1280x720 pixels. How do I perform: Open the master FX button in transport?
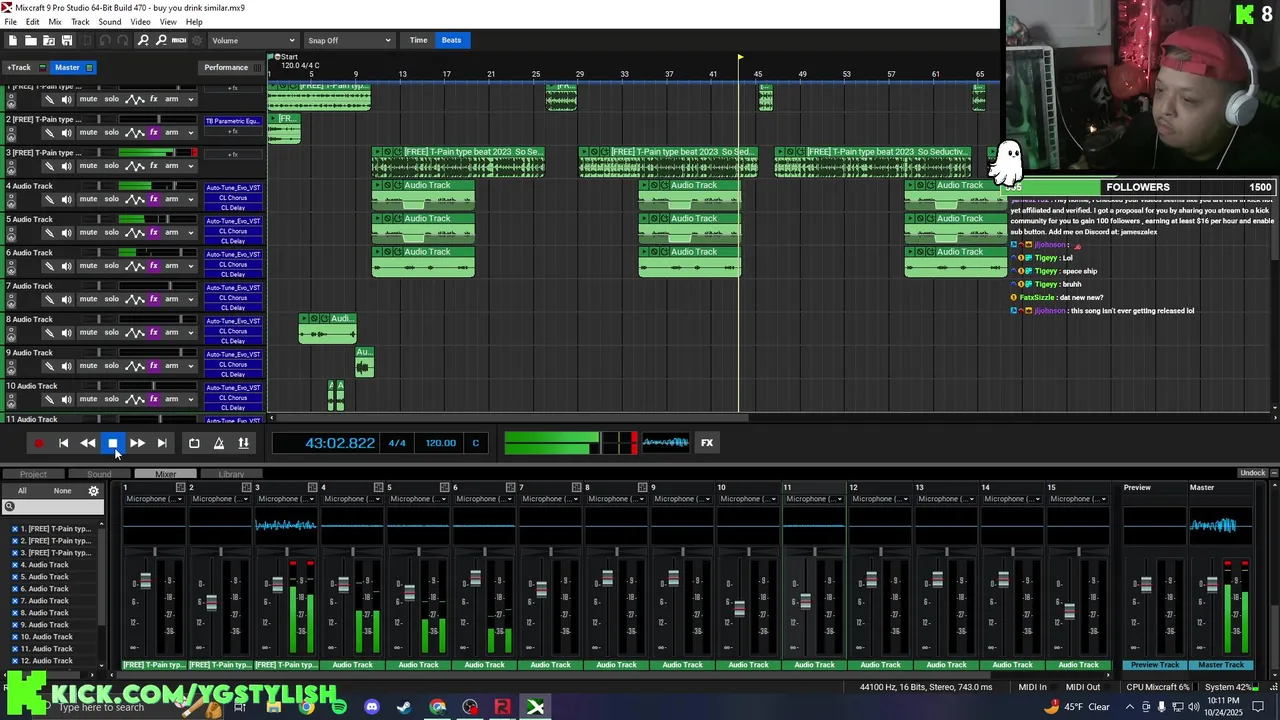pyautogui.click(x=707, y=443)
